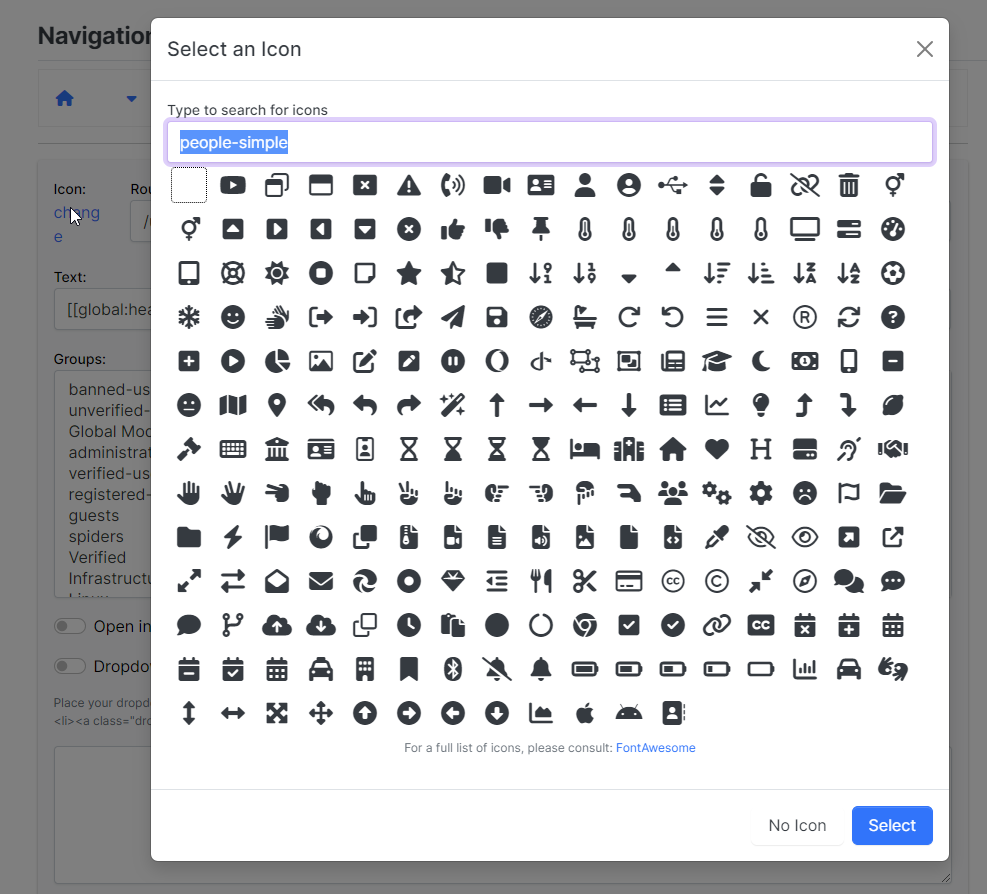Select the scissors icon
This screenshot has width=987, height=894.
585,581
